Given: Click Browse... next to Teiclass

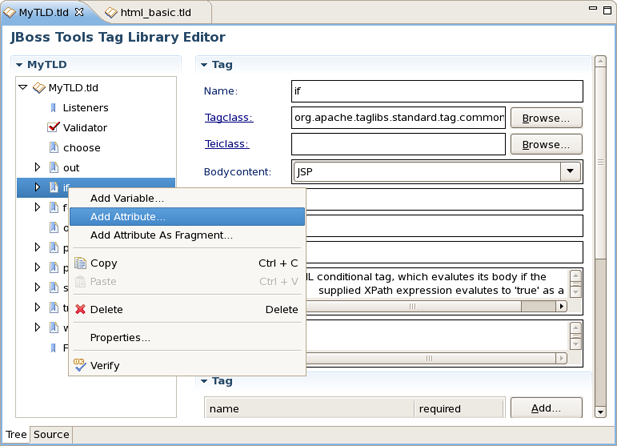Looking at the screenshot, I should (x=546, y=144).
